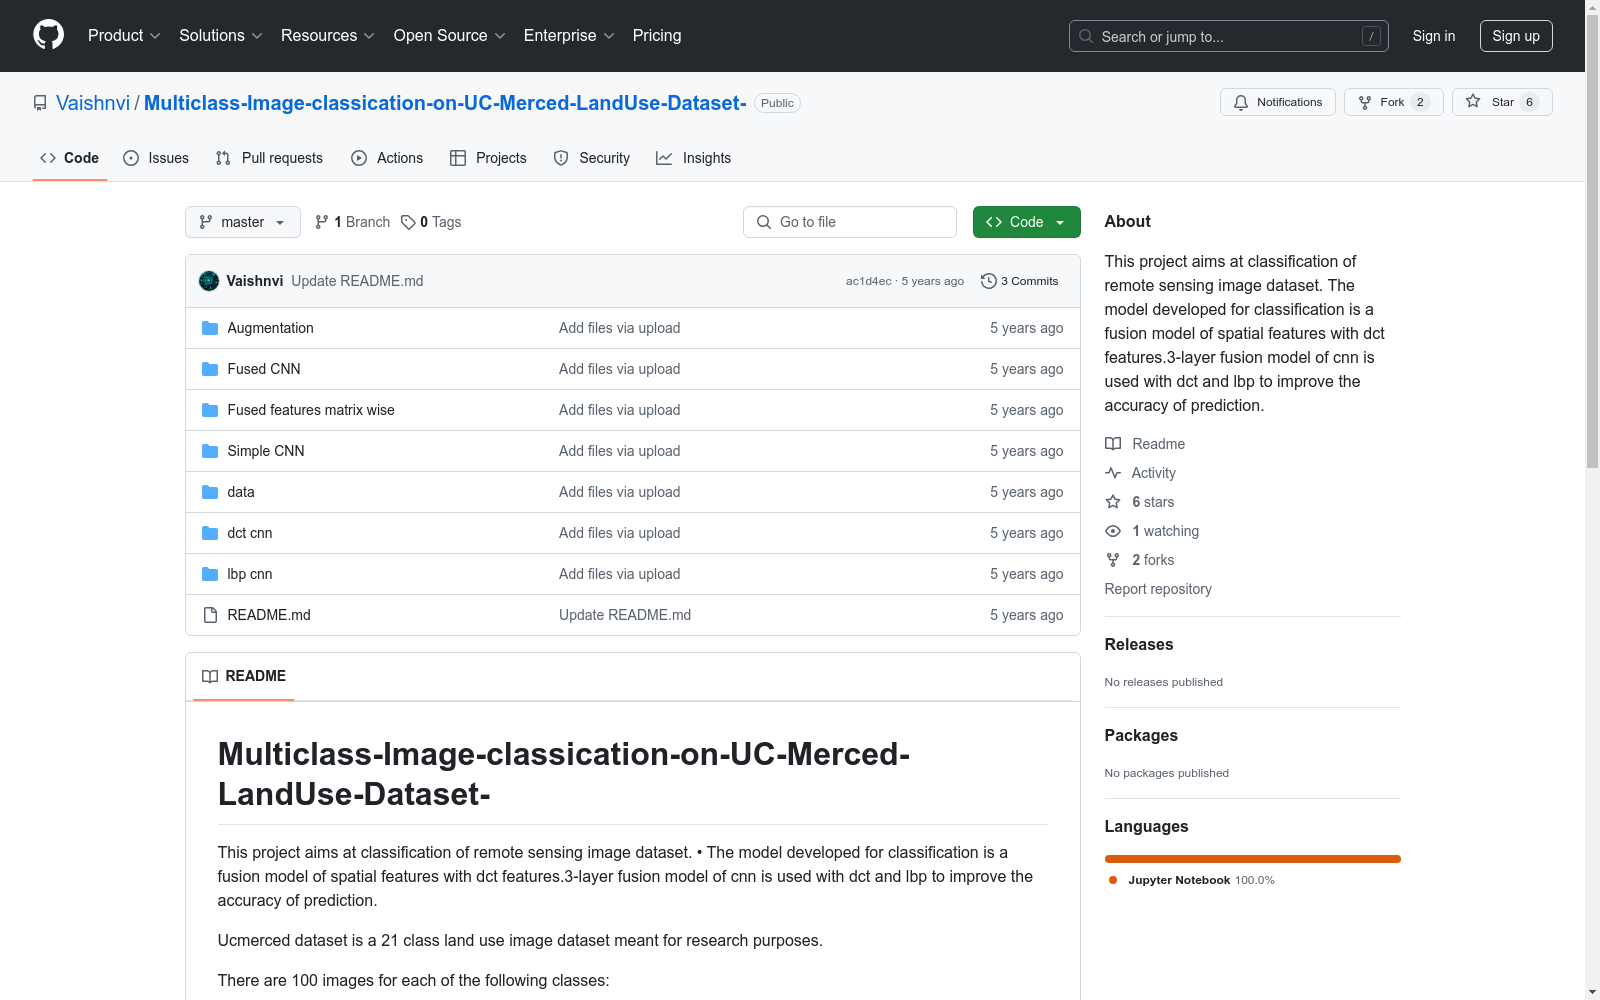Click the Jupyter Notebook language bar
Viewport: 1600px width, 1000px height.
[1252, 859]
